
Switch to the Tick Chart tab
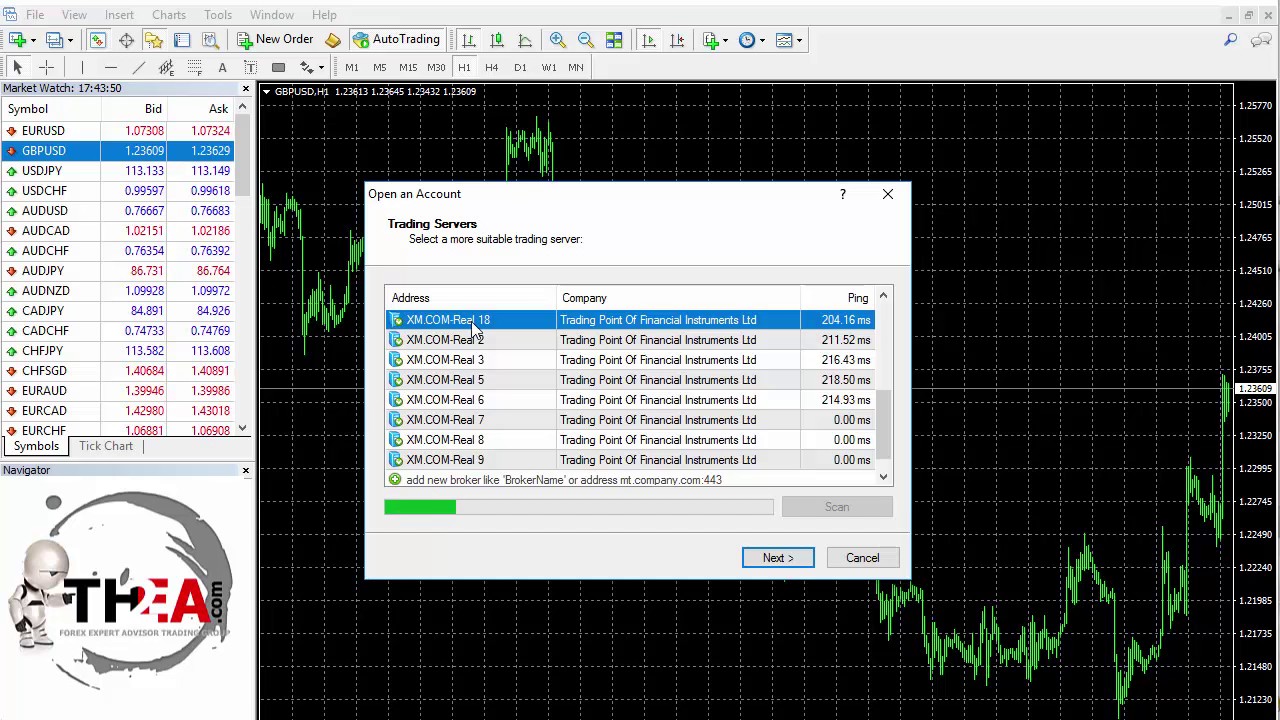[x=106, y=446]
